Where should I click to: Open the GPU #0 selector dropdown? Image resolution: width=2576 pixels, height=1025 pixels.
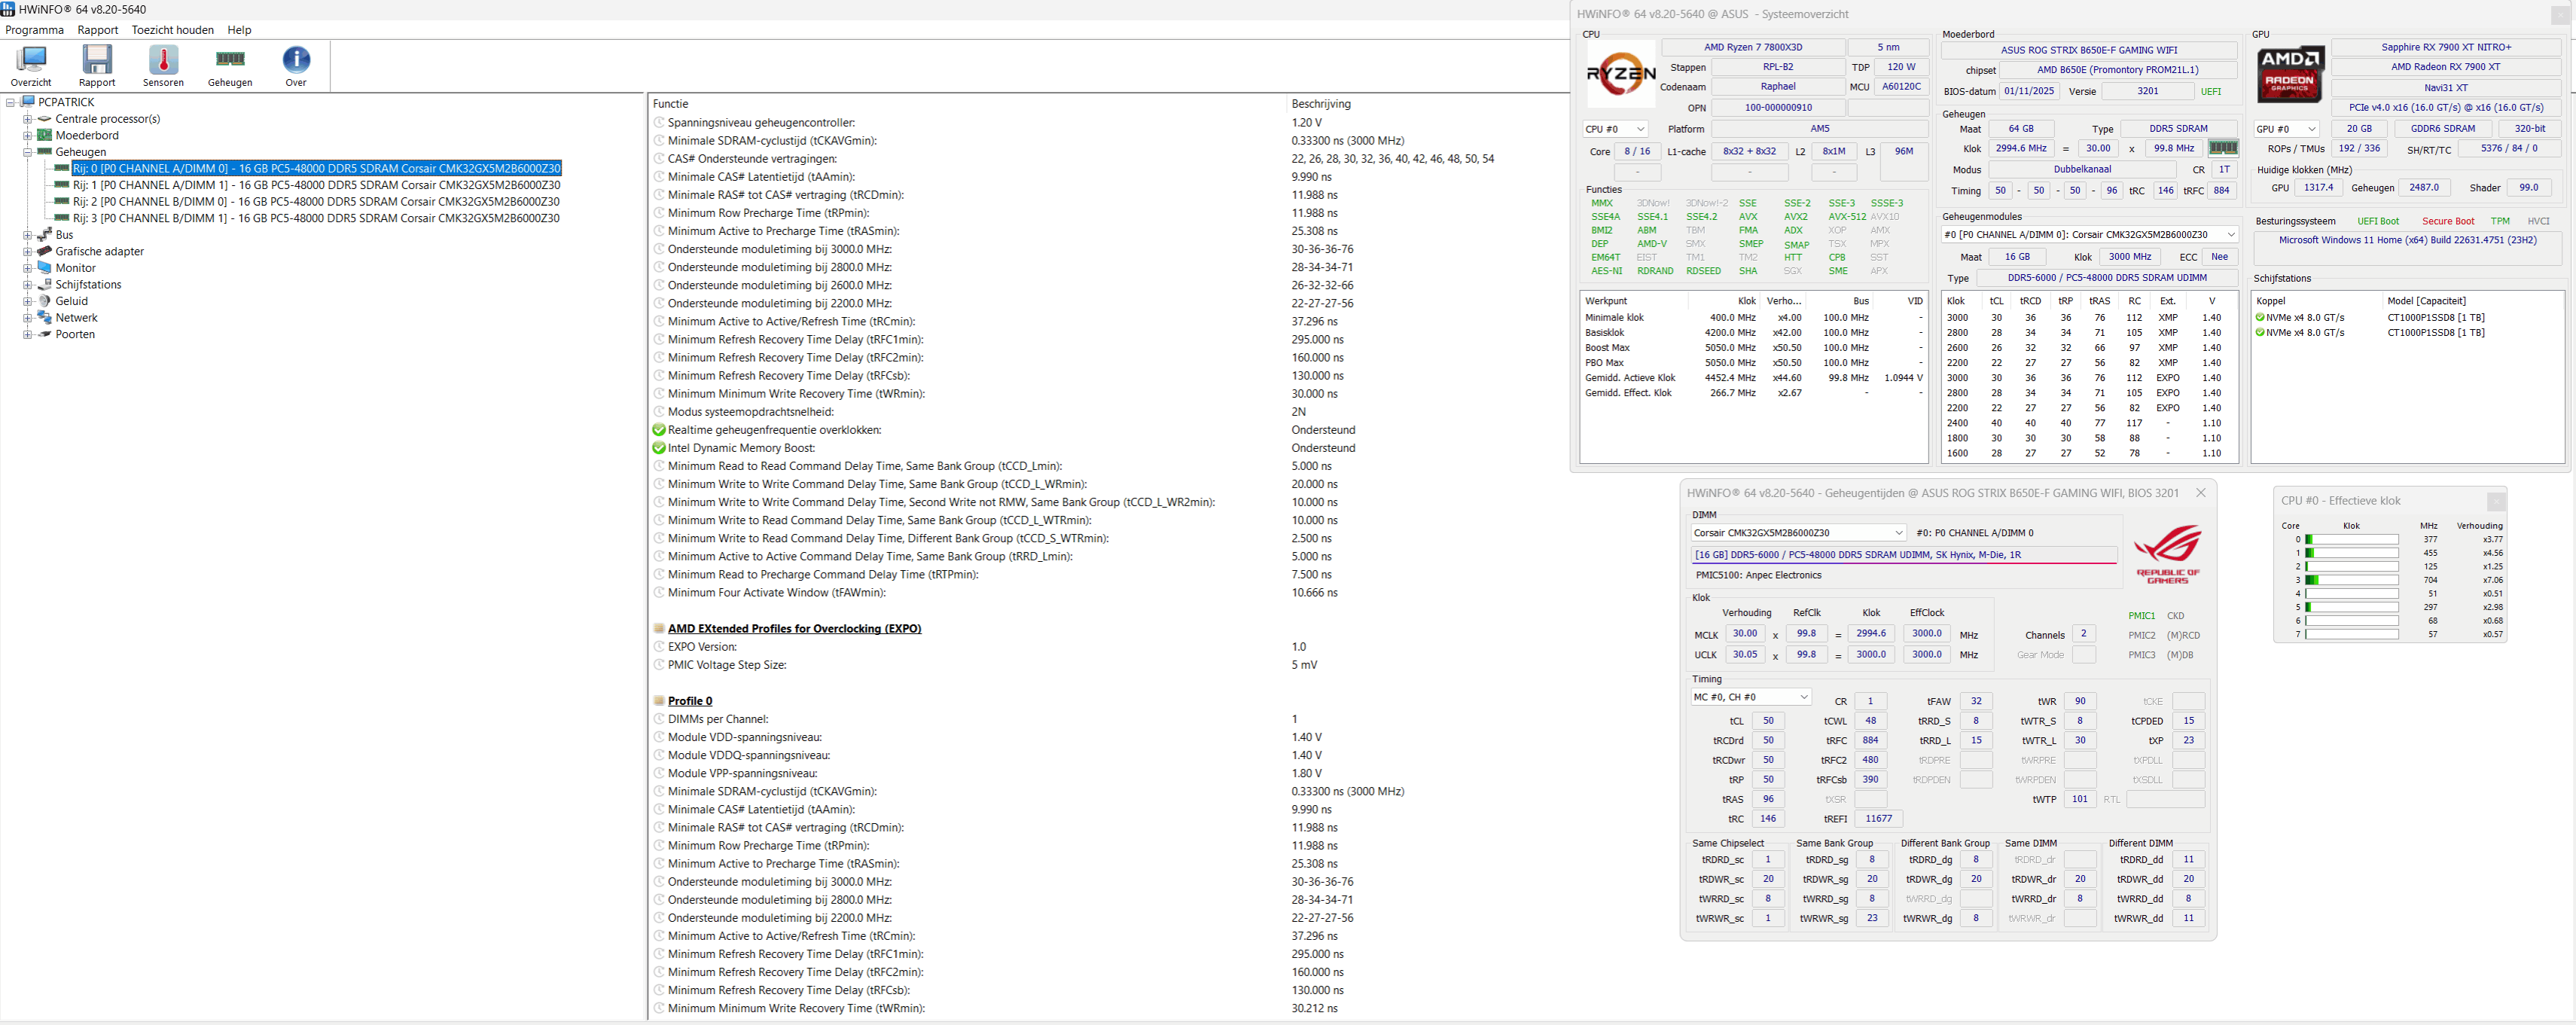click(2286, 129)
